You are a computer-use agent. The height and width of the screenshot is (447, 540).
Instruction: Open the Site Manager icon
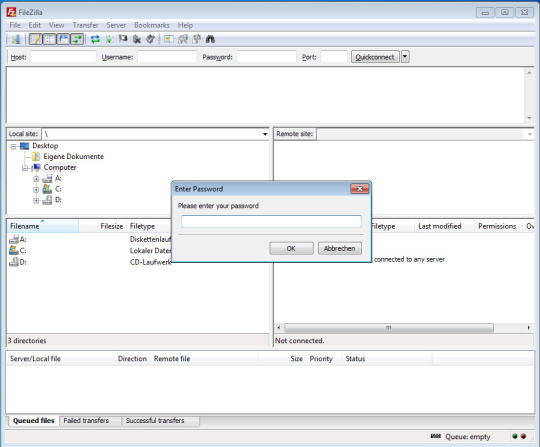pos(16,39)
